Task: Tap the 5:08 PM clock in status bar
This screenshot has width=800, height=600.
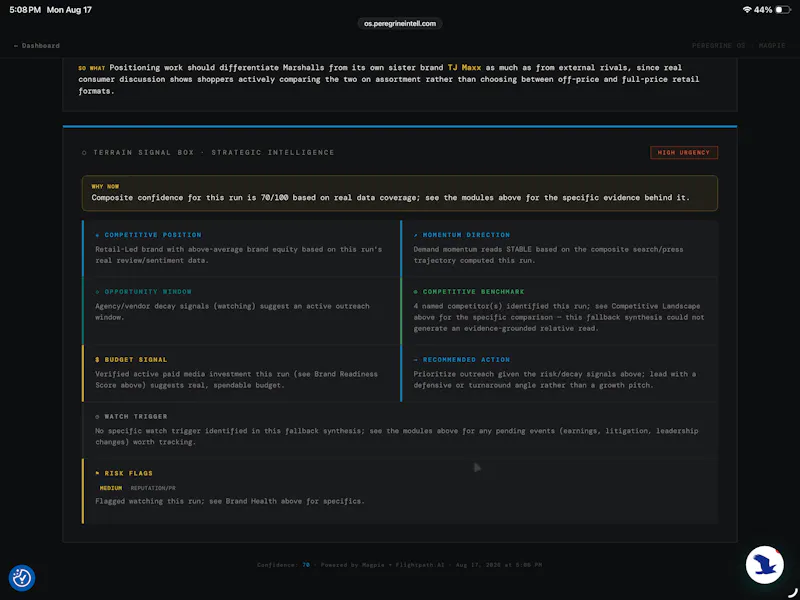Action: (24, 10)
